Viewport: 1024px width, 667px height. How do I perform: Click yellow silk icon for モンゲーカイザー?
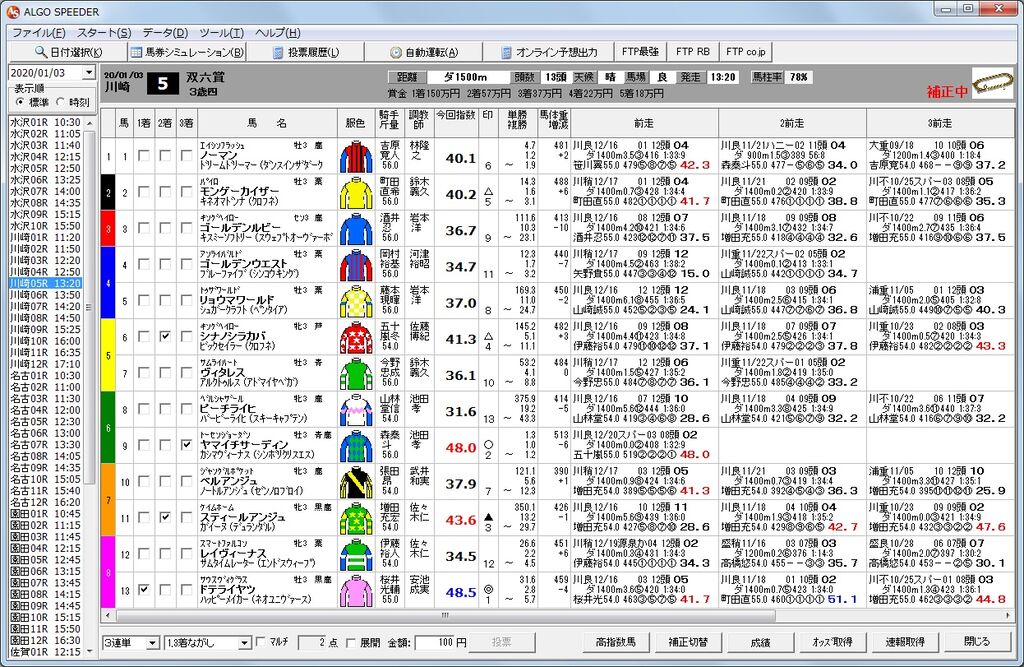356,193
